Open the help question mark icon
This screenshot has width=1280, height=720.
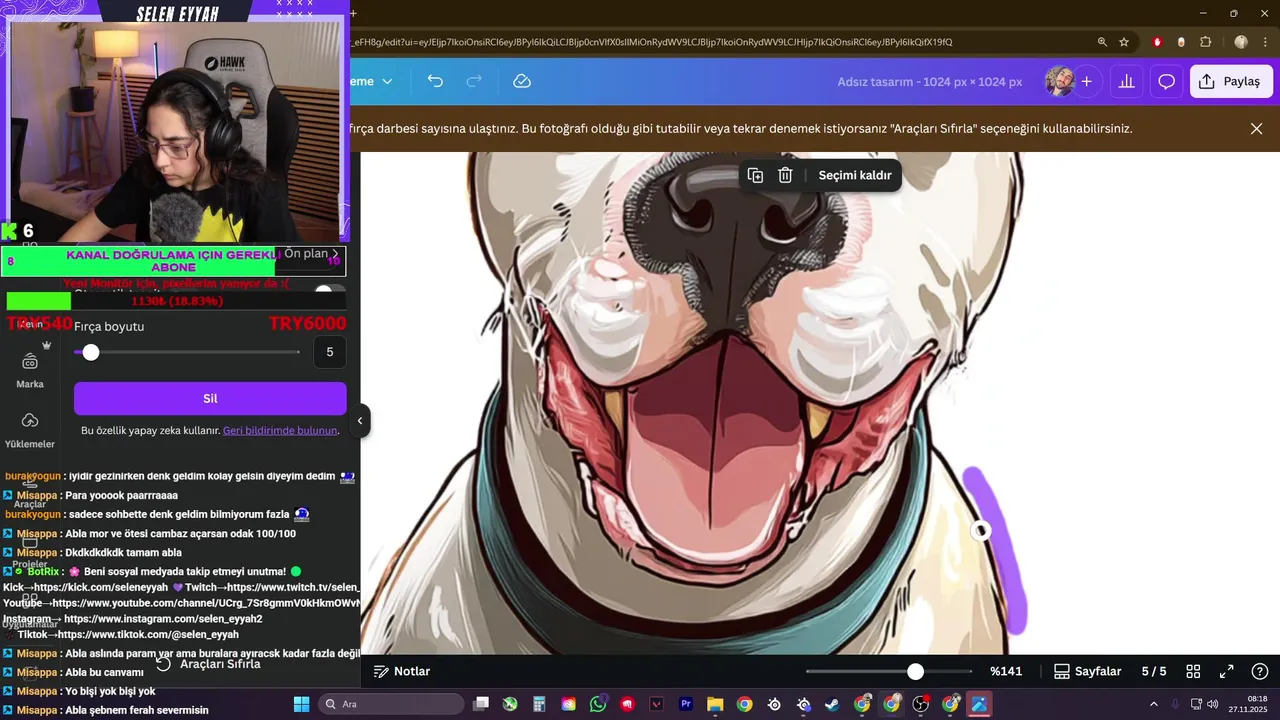pos(1260,671)
